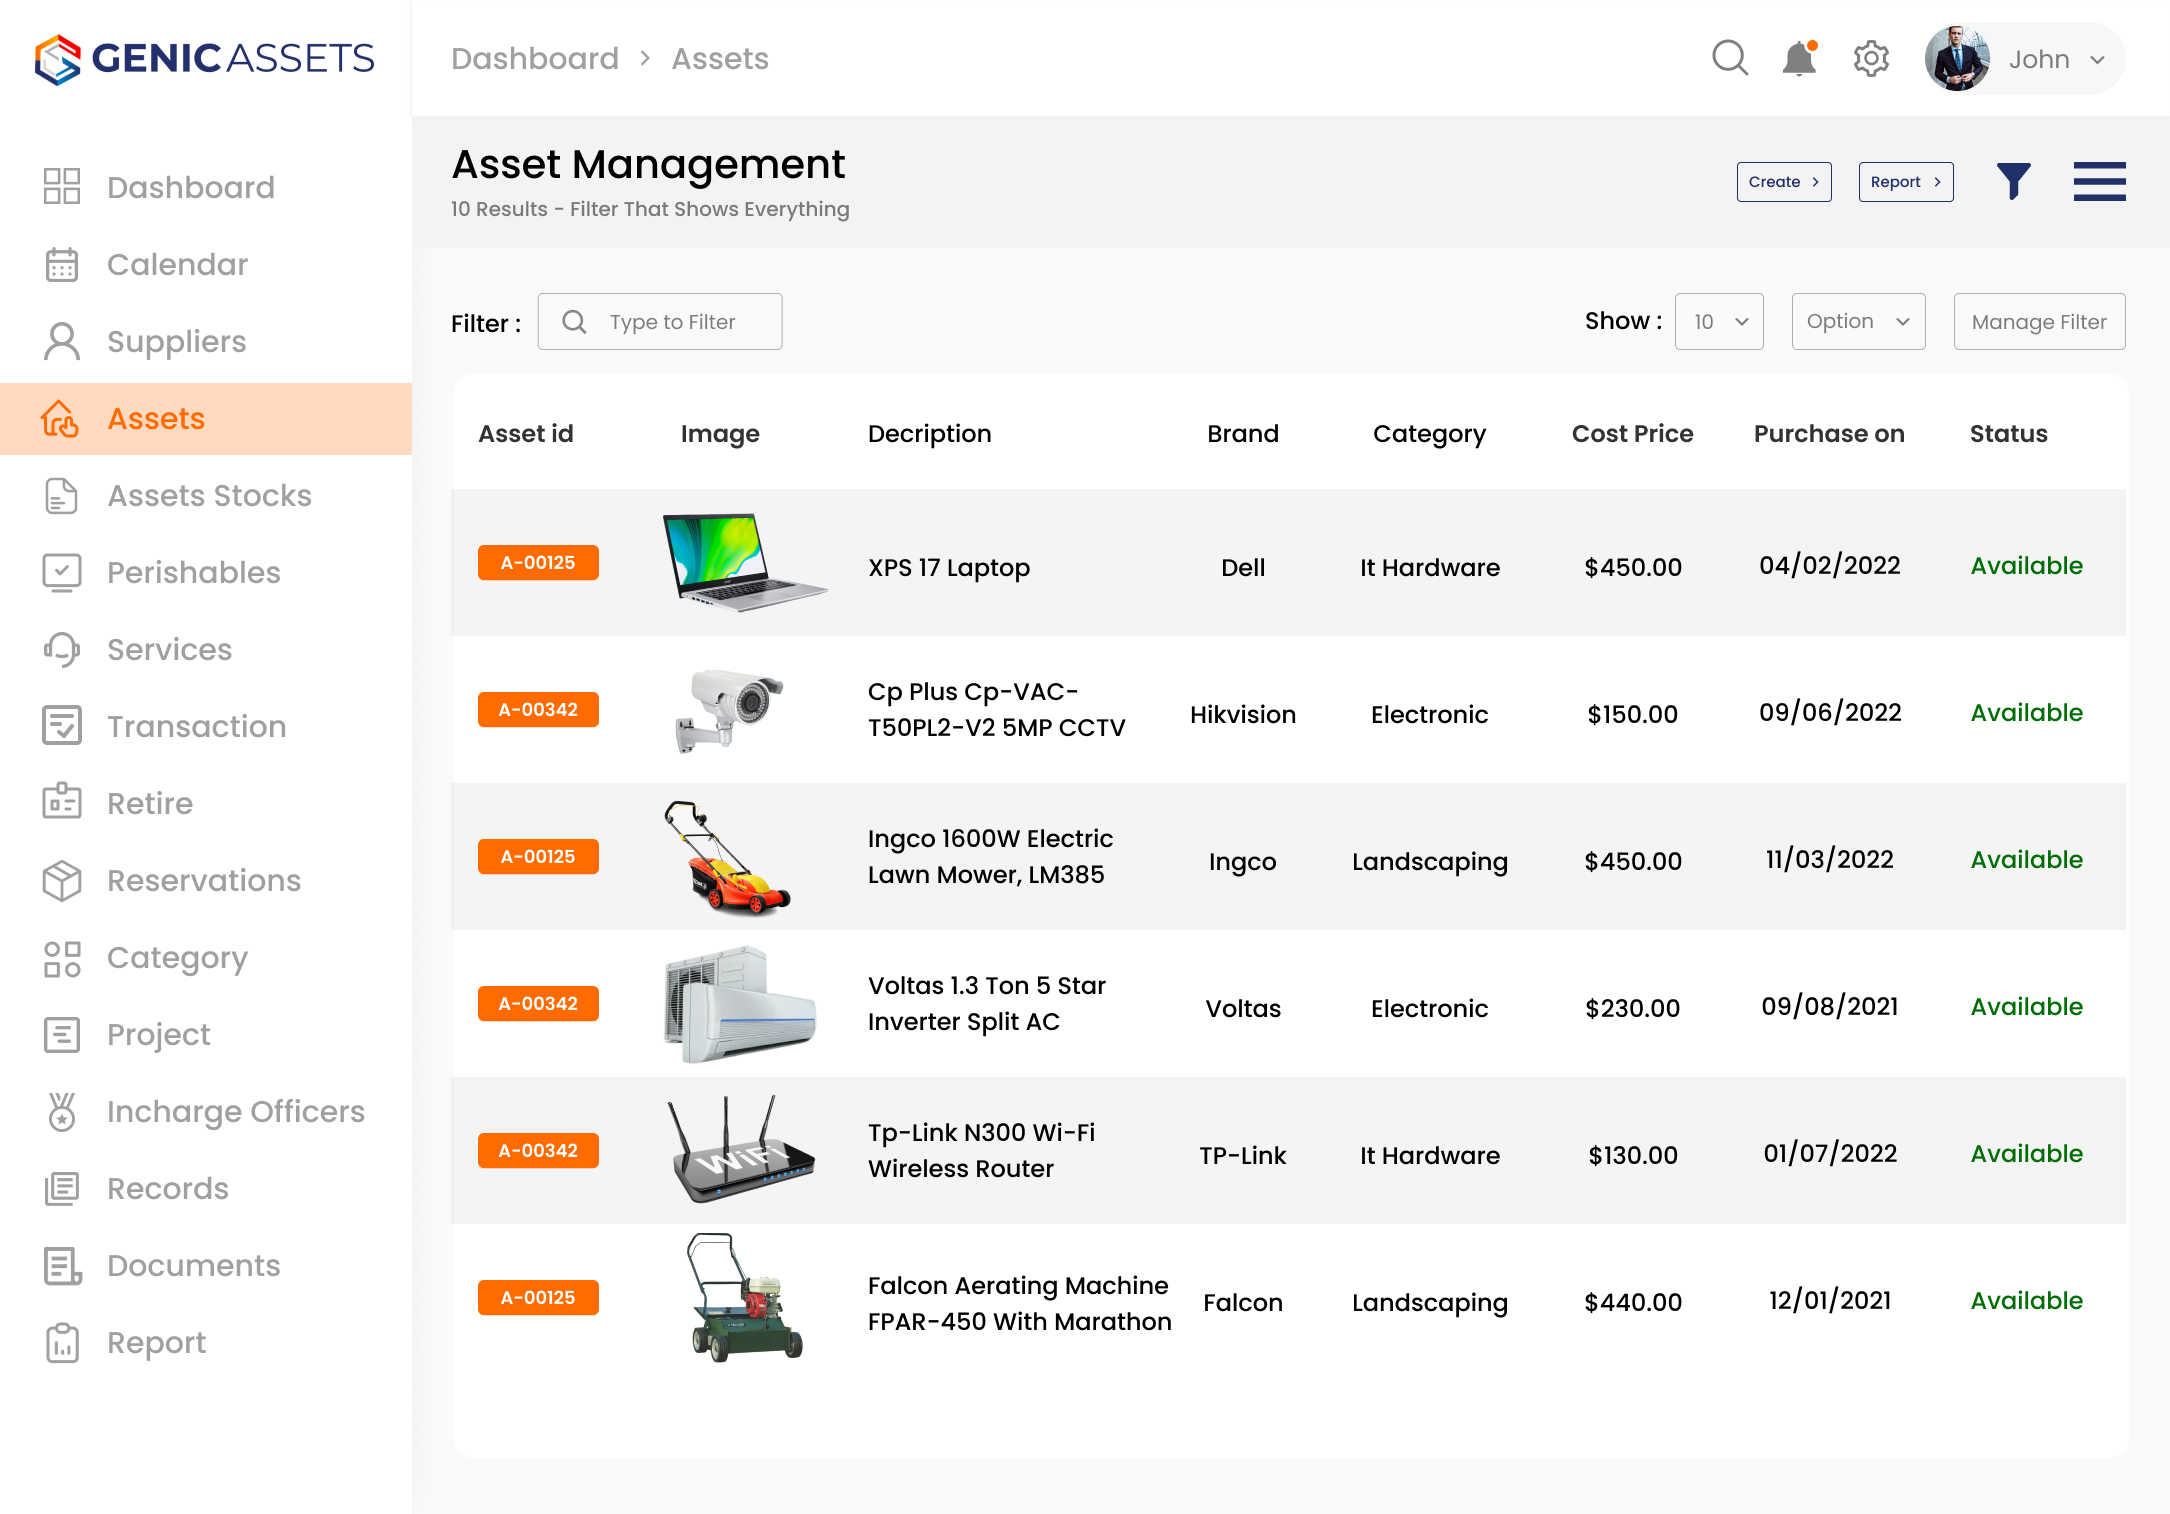The height and width of the screenshot is (1514, 2170).
Task: Open the hamburger menu icon
Action: coord(2099,181)
